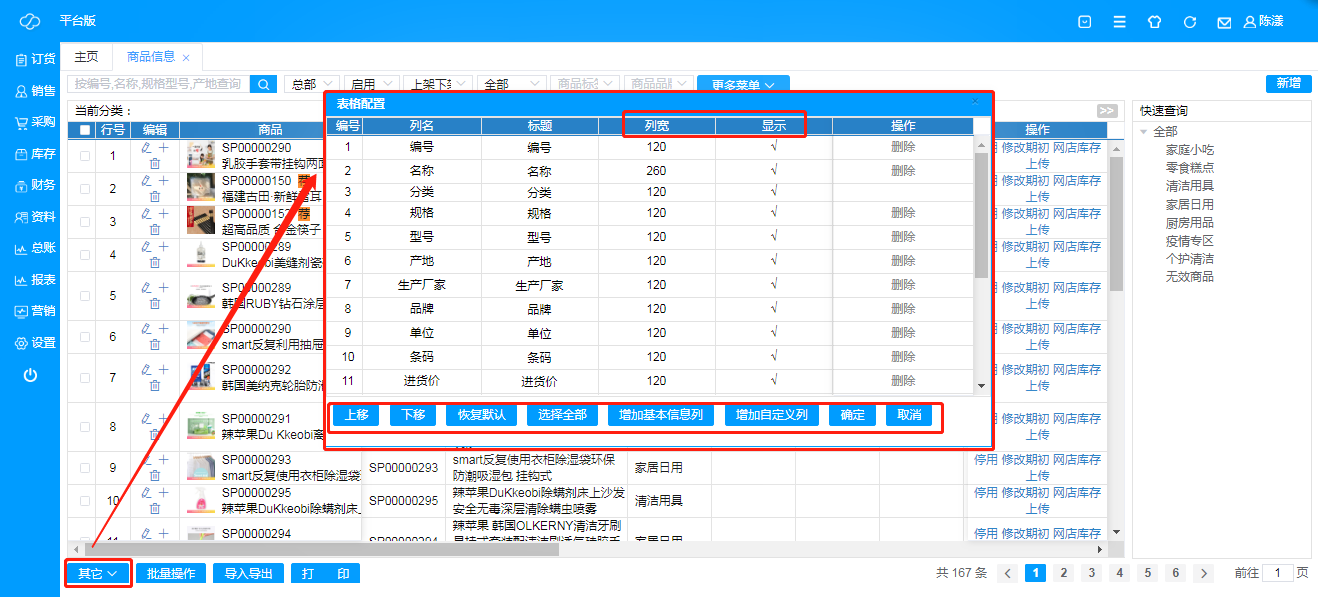Go to page 2 in pagination
This screenshot has height=597, width=1318.
(x=1064, y=573)
